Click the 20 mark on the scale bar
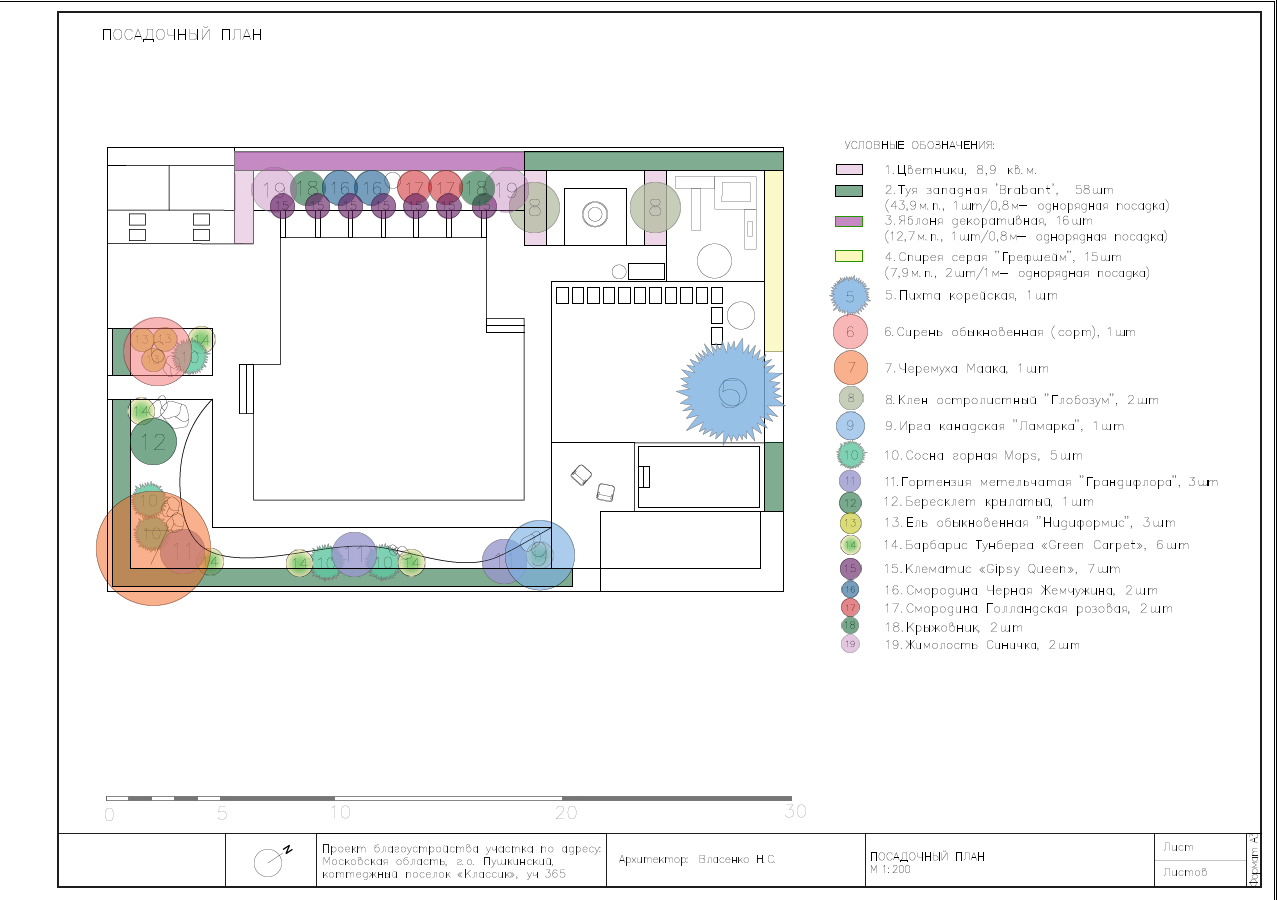This screenshot has height=900, width=1277. pyautogui.click(x=567, y=812)
